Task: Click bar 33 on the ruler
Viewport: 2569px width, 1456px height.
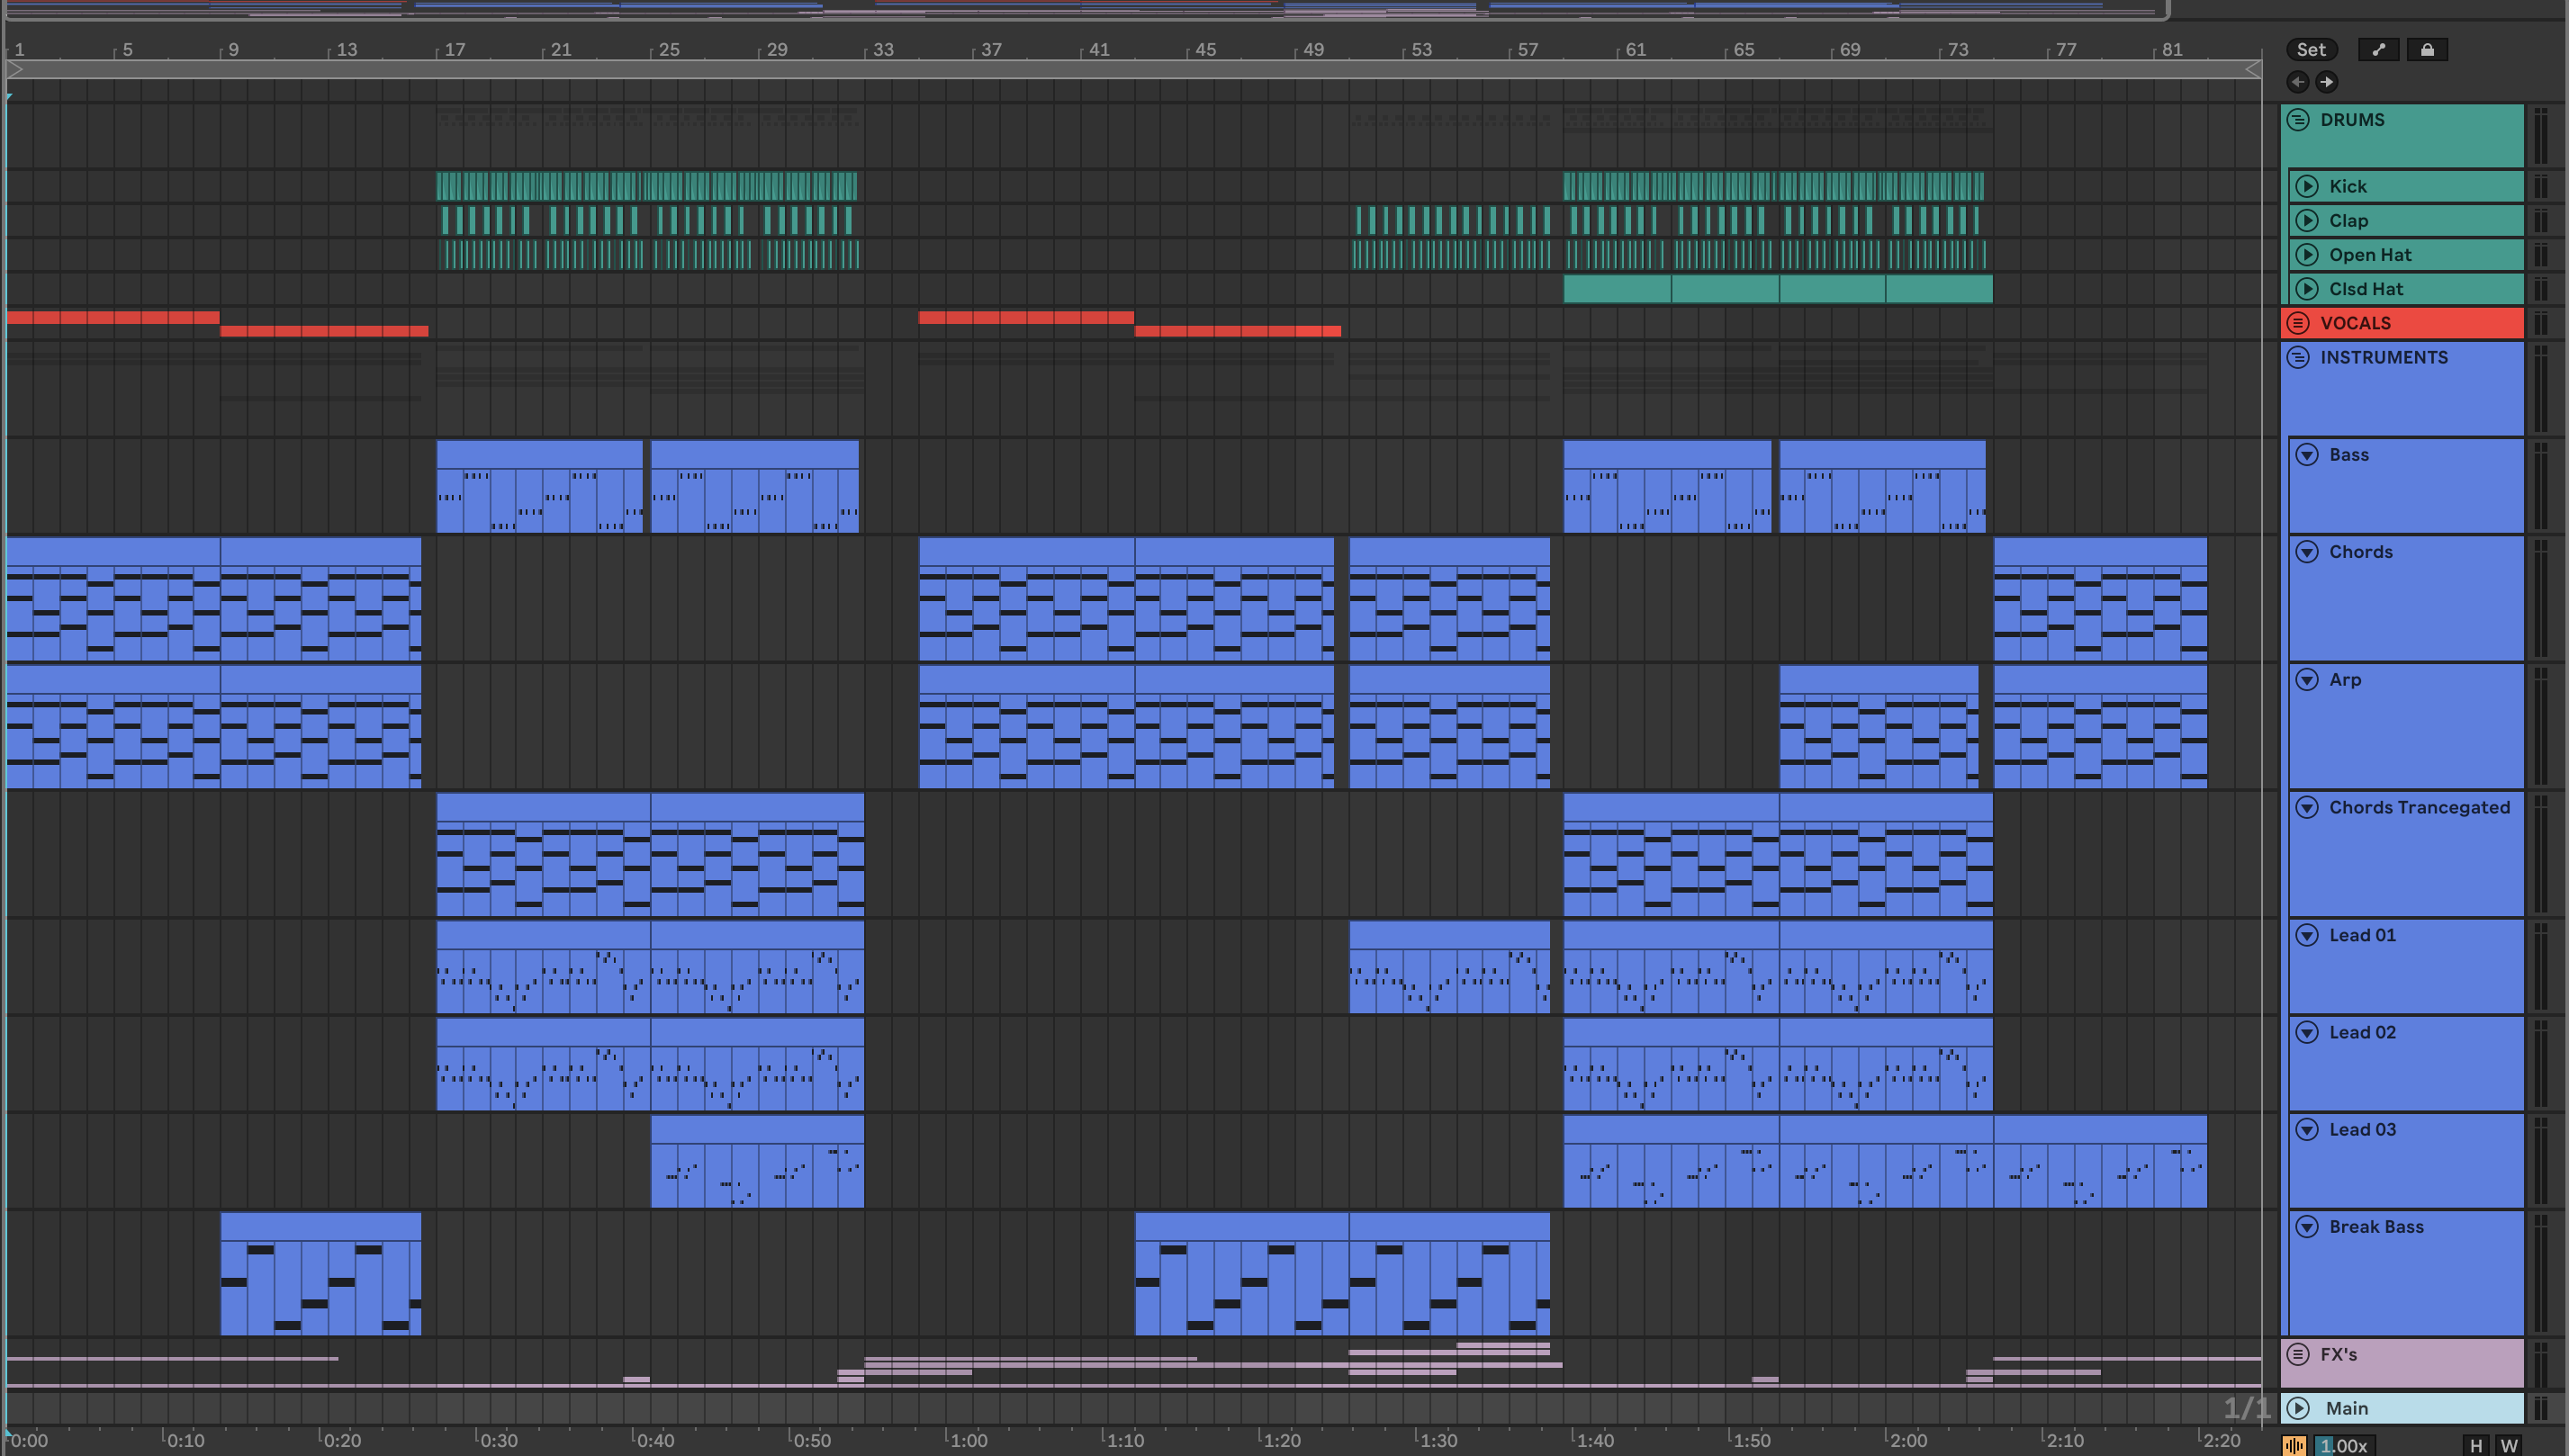Action: pyautogui.click(x=882, y=50)
